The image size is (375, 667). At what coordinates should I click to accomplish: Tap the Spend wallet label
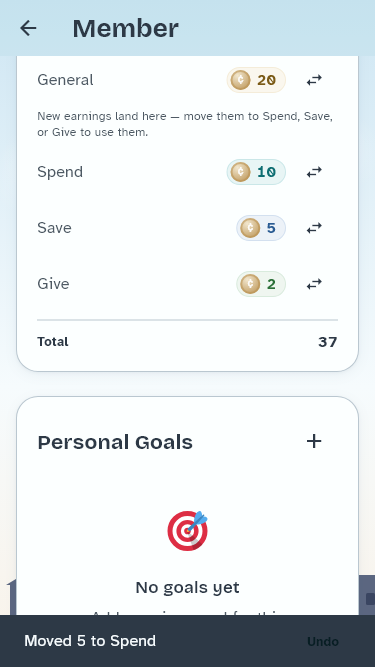[x=60, y=172]
